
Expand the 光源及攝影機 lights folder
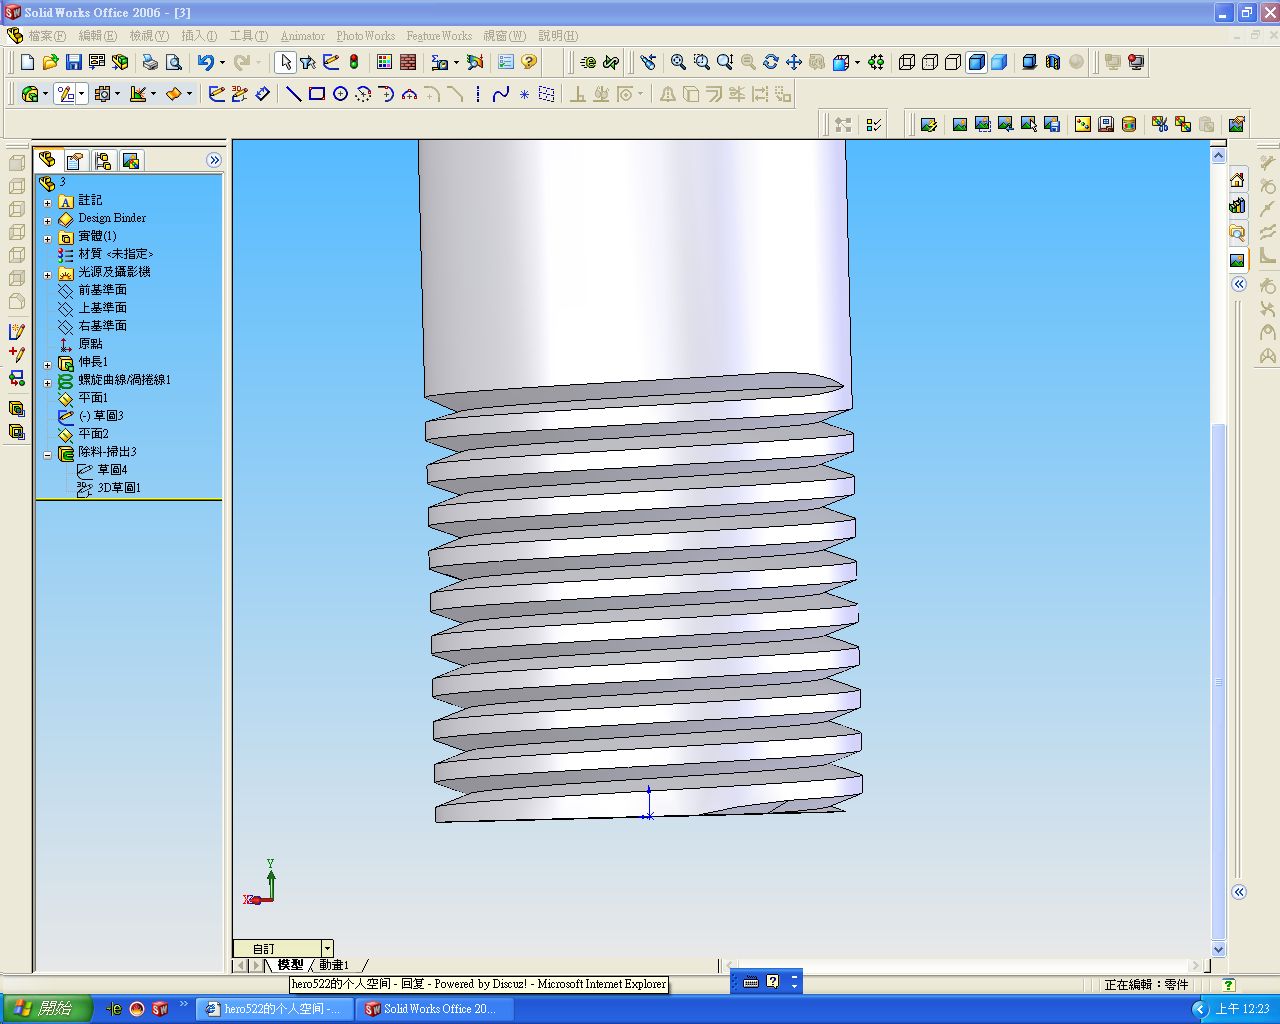click(x=47, y=274)
